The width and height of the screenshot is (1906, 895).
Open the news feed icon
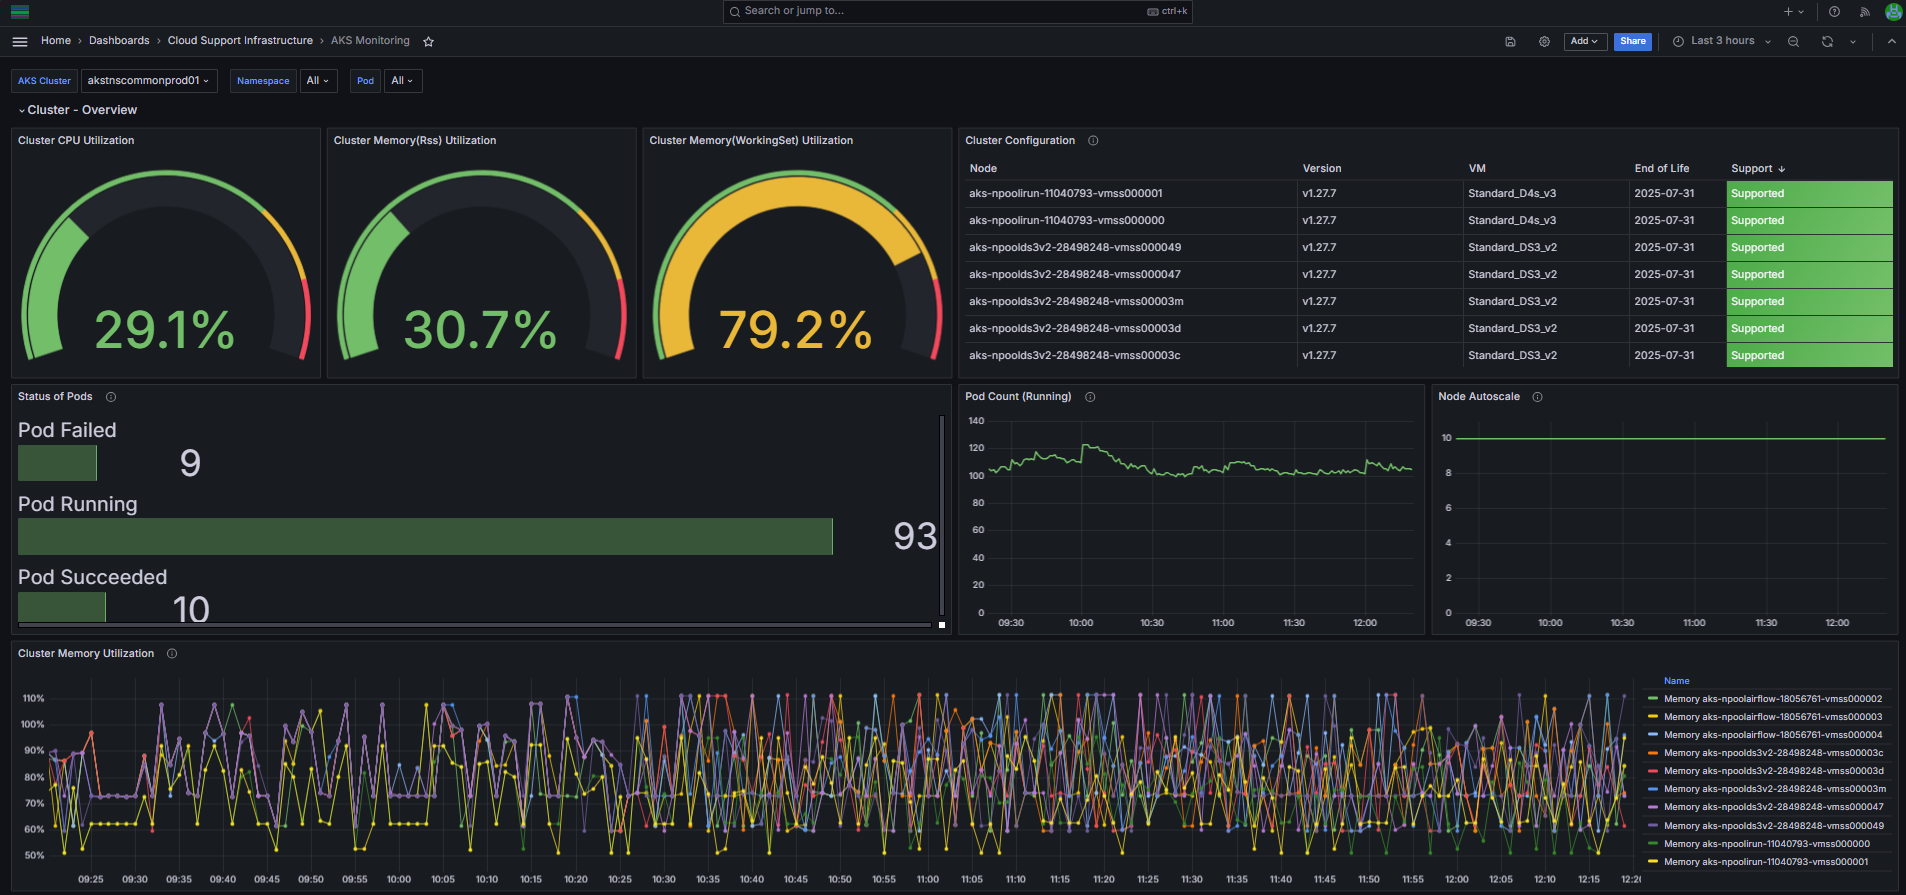tap(1864, 12)
